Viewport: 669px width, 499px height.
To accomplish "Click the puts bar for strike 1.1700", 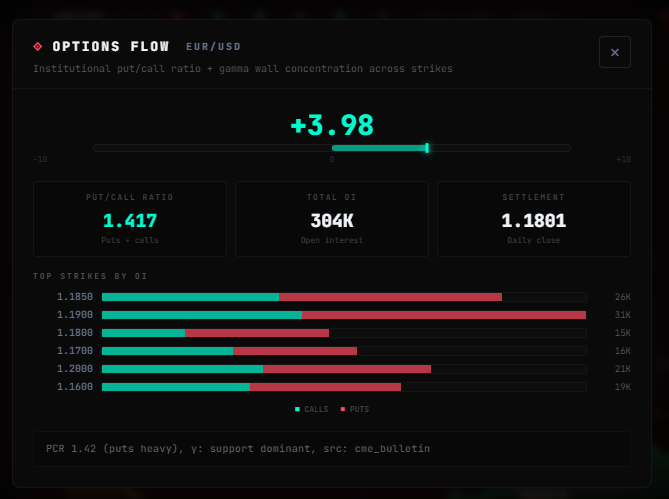I will click(x=294, y=351).
